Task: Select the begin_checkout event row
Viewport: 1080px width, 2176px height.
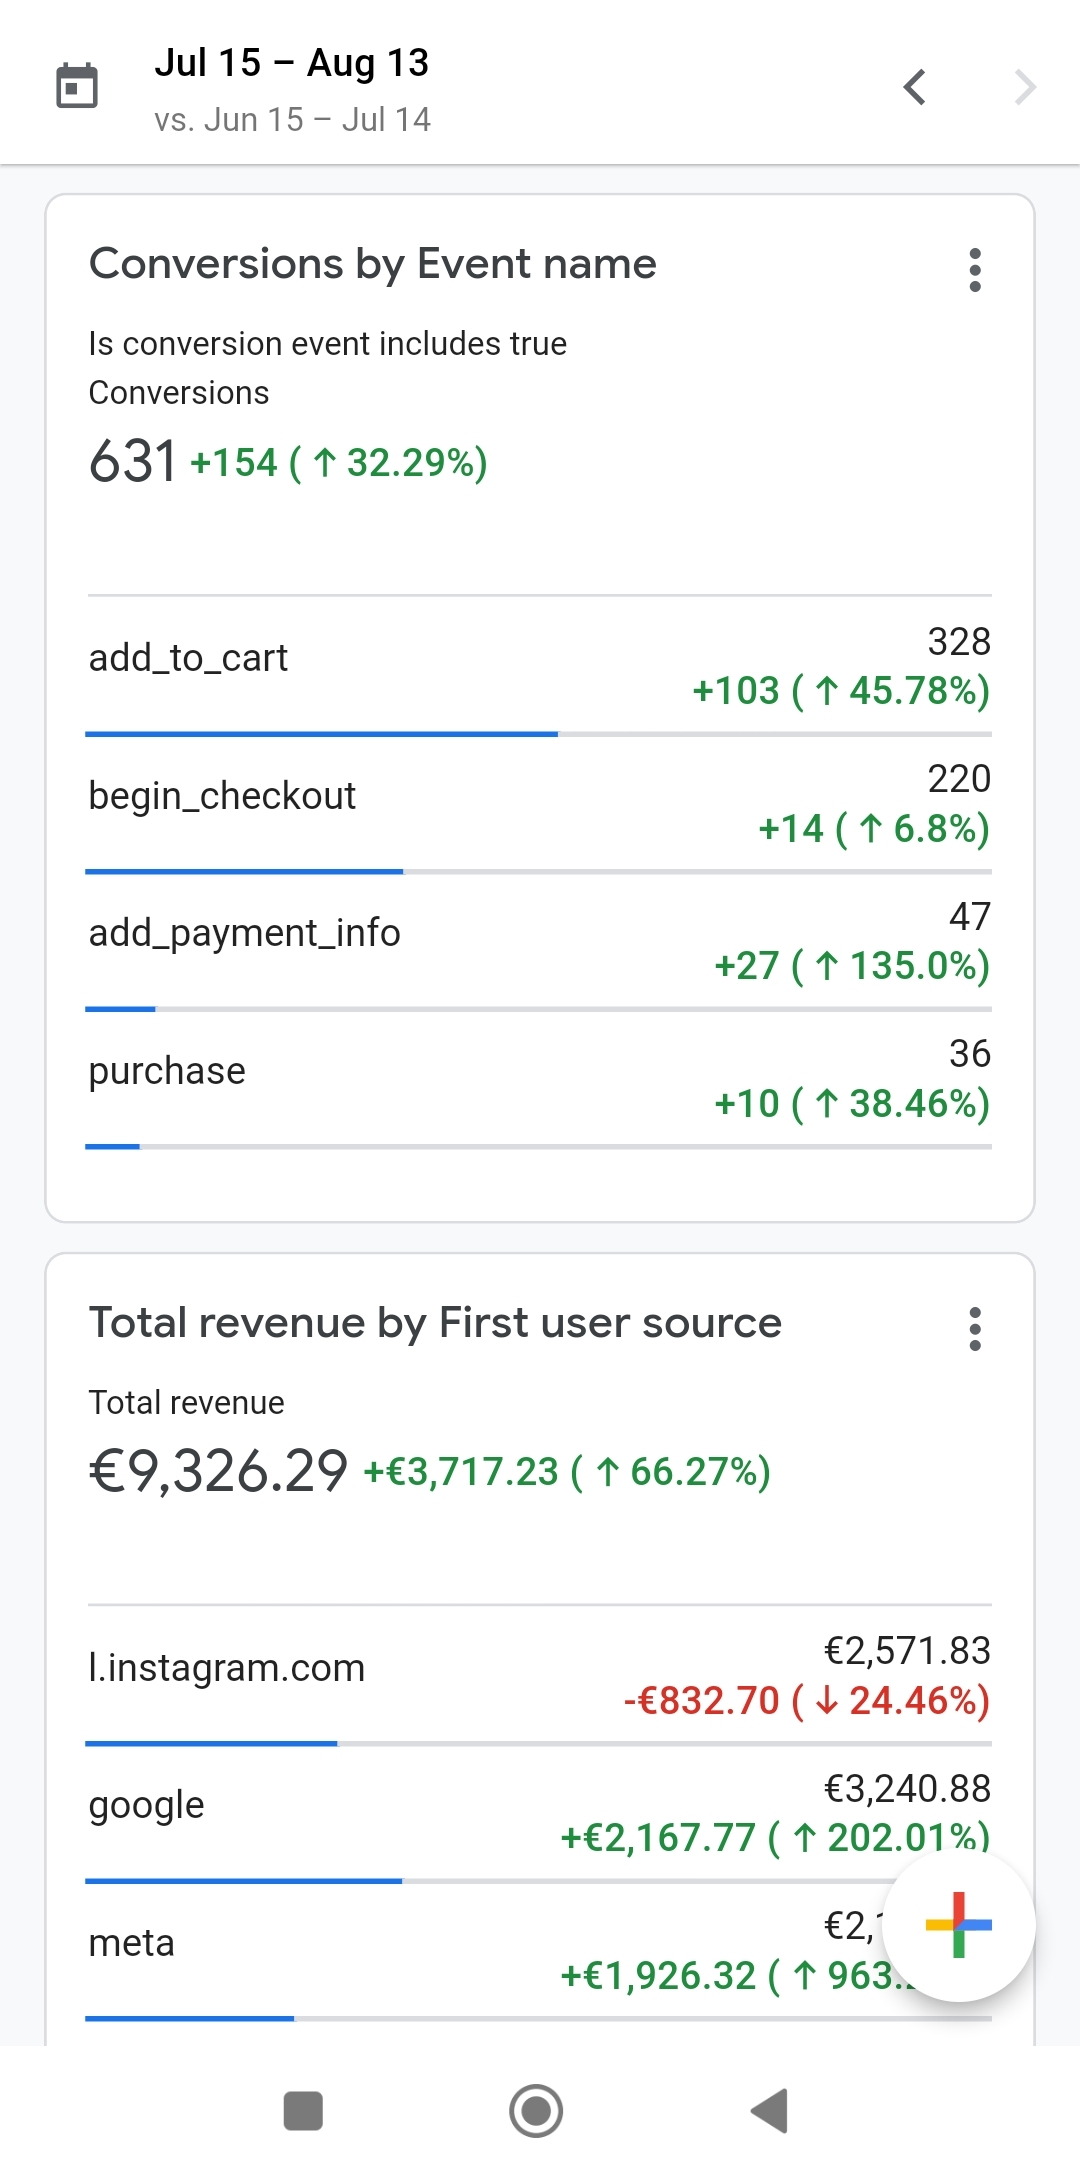Action: pos(539,803)
